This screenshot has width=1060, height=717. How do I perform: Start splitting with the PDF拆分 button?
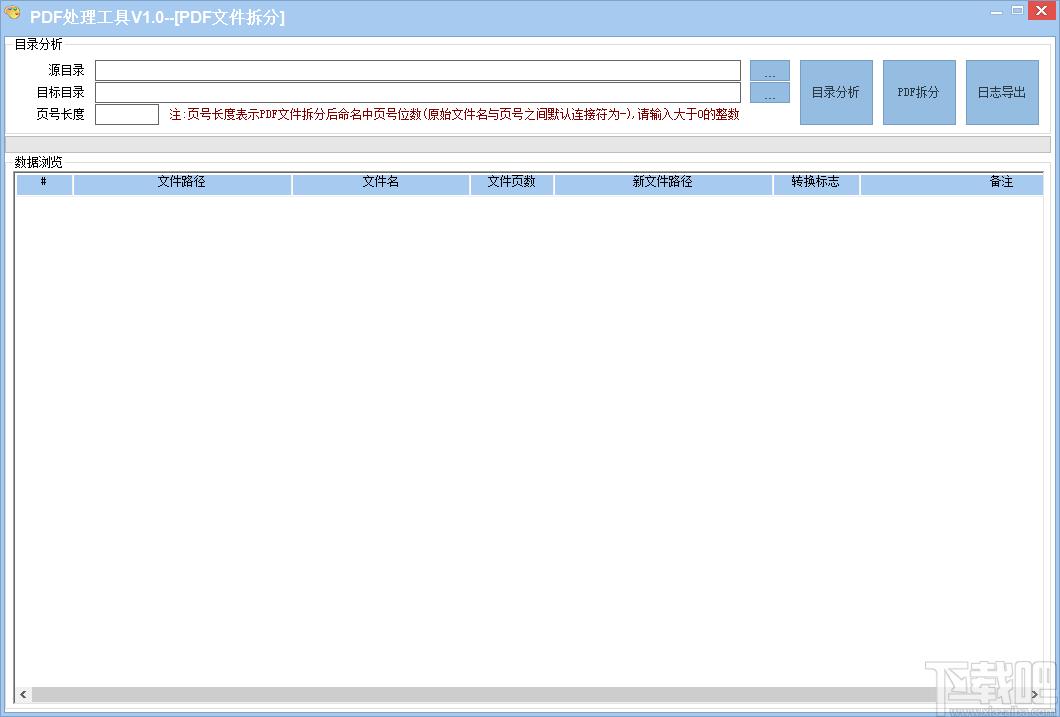[919, 93]
